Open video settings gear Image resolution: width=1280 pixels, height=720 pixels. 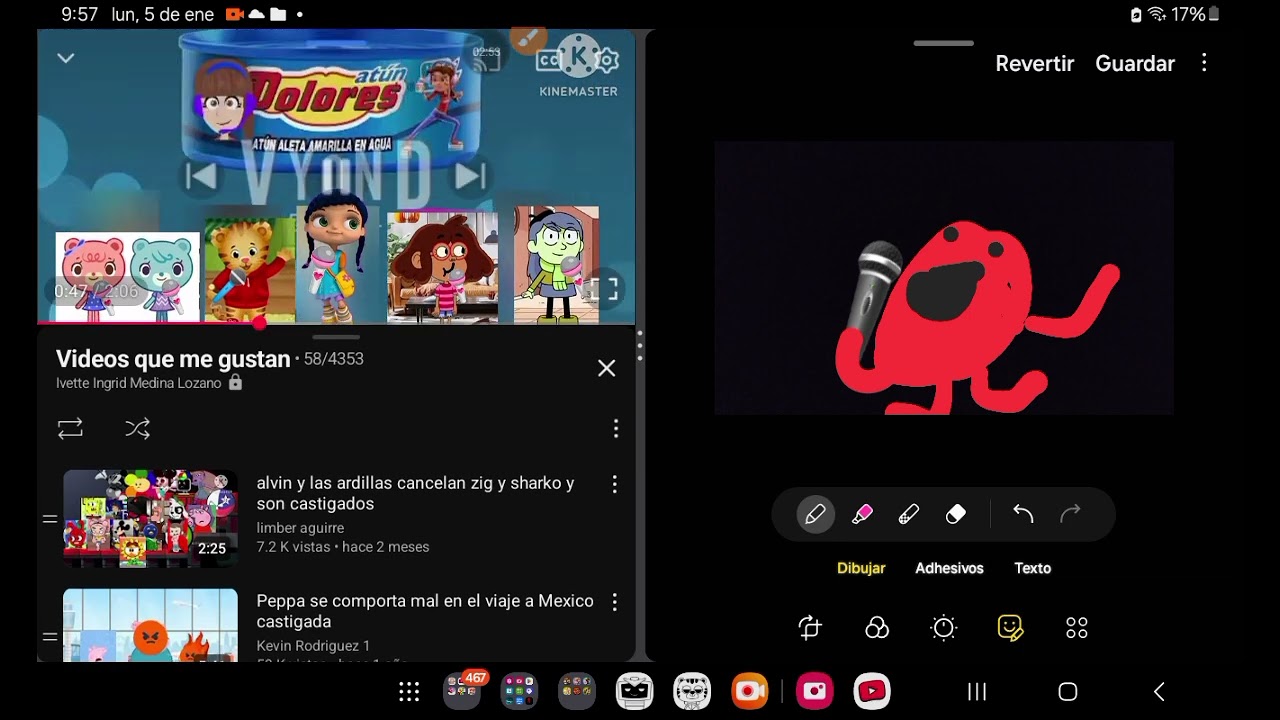[x=607, y=61]
